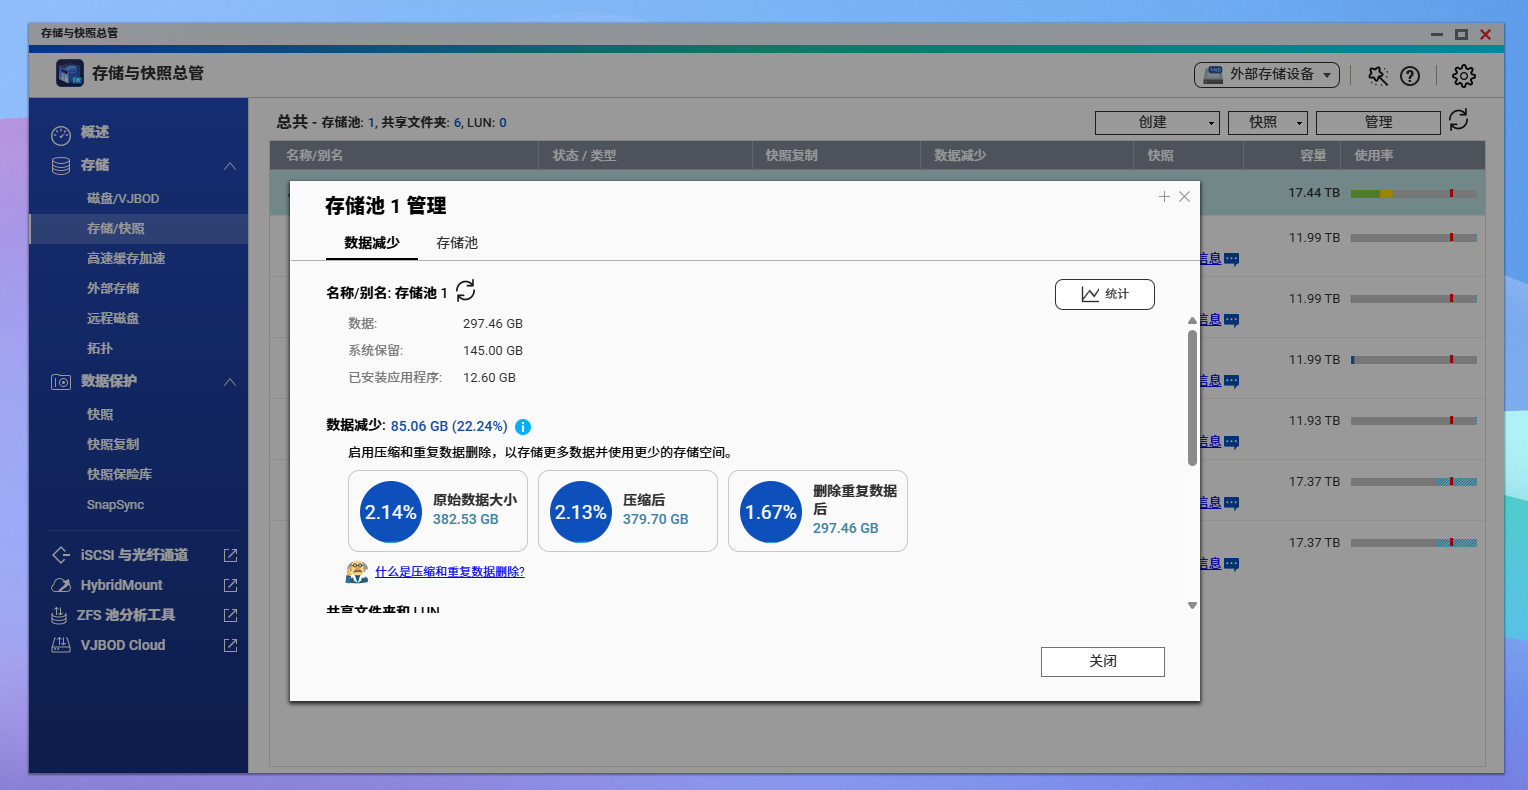Click the dialog vertical scrollbar thumb
Viewport: 1528px width, 790px height.
pos(1192,397)
